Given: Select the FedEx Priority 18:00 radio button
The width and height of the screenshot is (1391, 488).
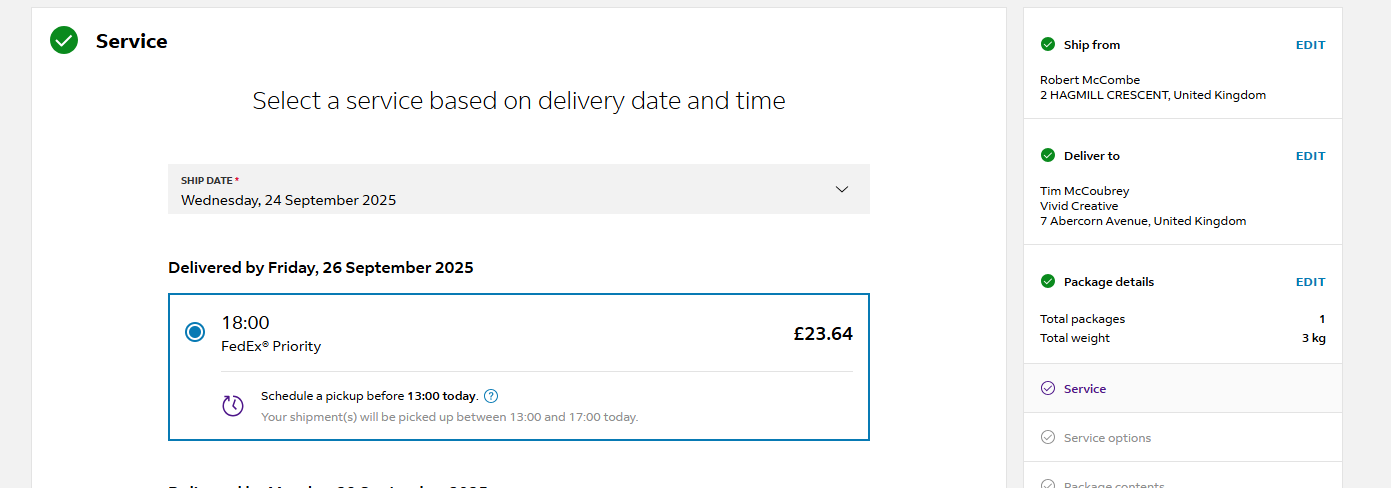Looking at the screenshot, I should point(195,332).
